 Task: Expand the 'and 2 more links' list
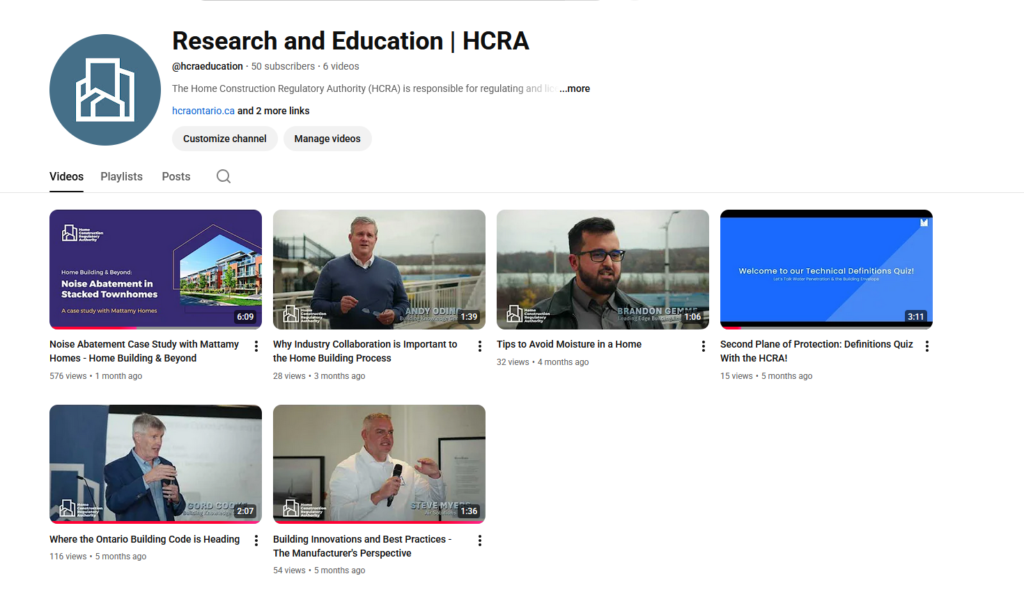point(273,111)
